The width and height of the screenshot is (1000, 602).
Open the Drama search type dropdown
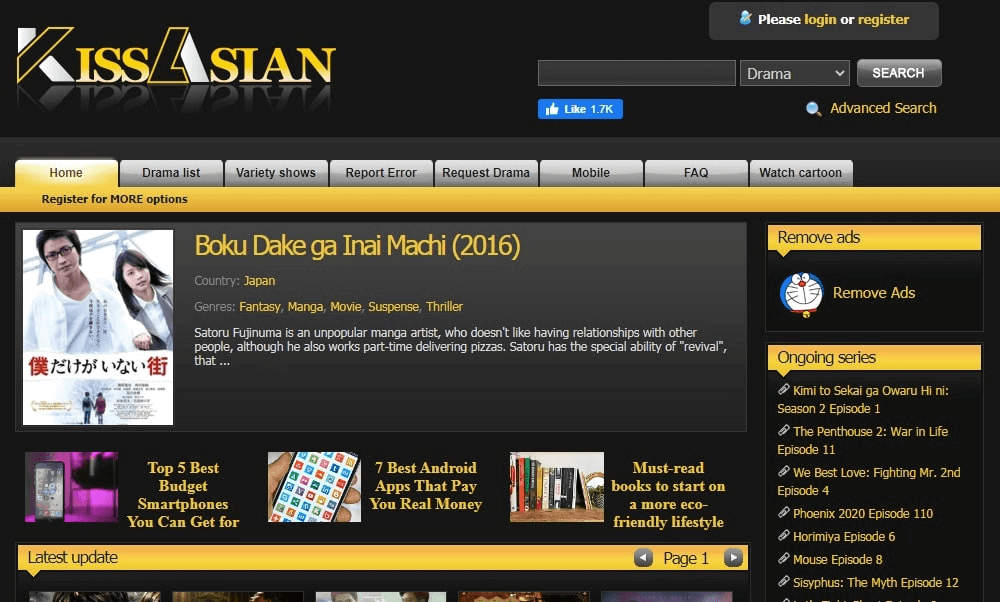point(795,73)
